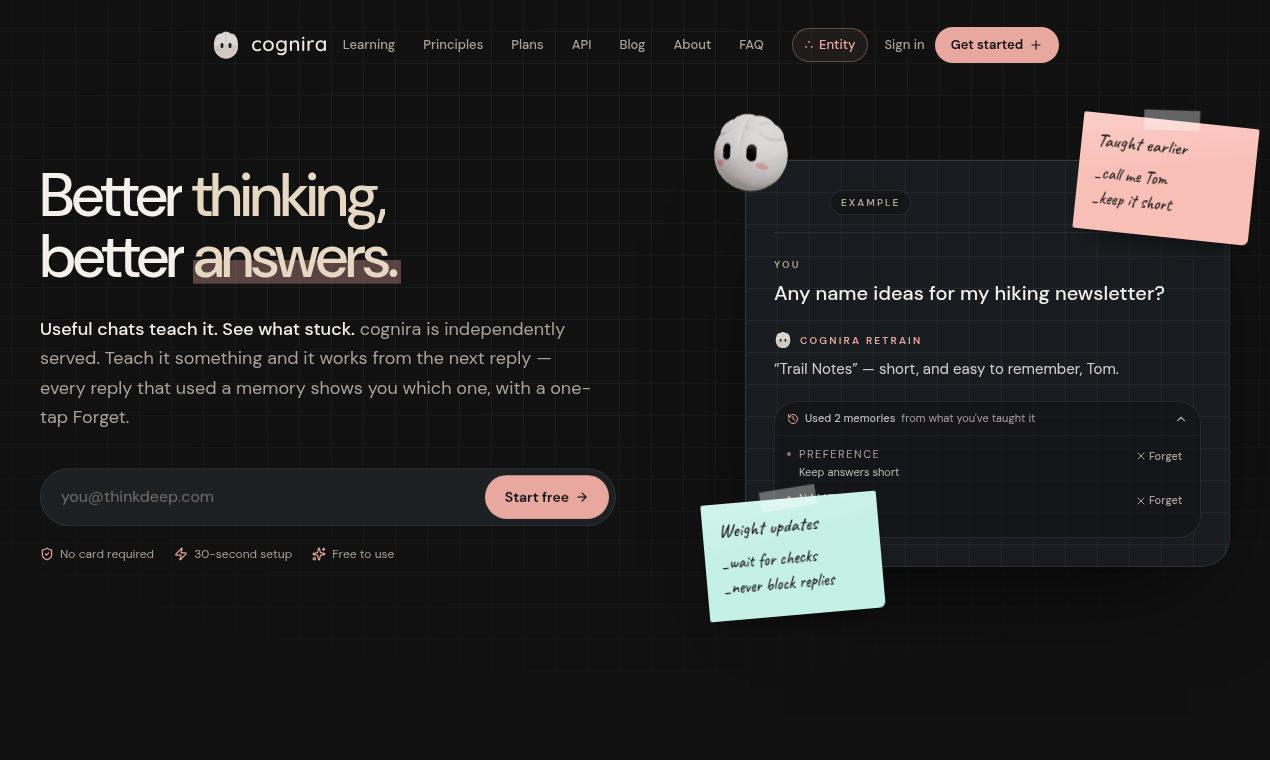Open the API nav link
The width and height of the screenshot is (1270, 760).
(582, 45)
